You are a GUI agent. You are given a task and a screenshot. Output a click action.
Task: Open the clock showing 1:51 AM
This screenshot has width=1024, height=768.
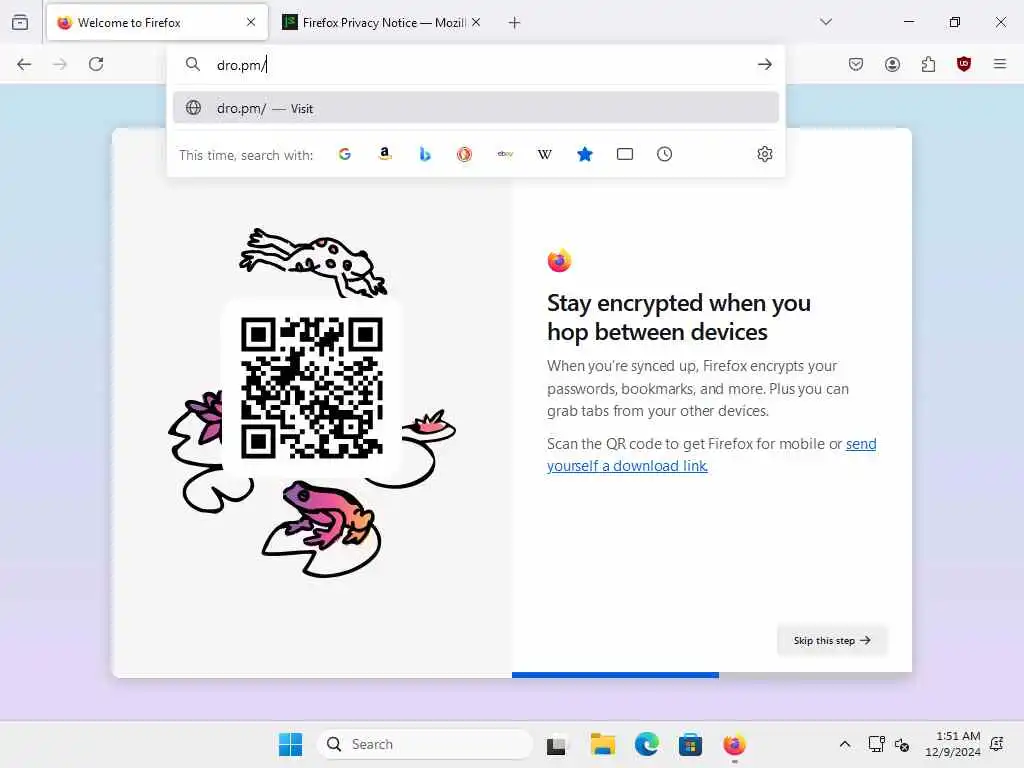pos(953,744)
